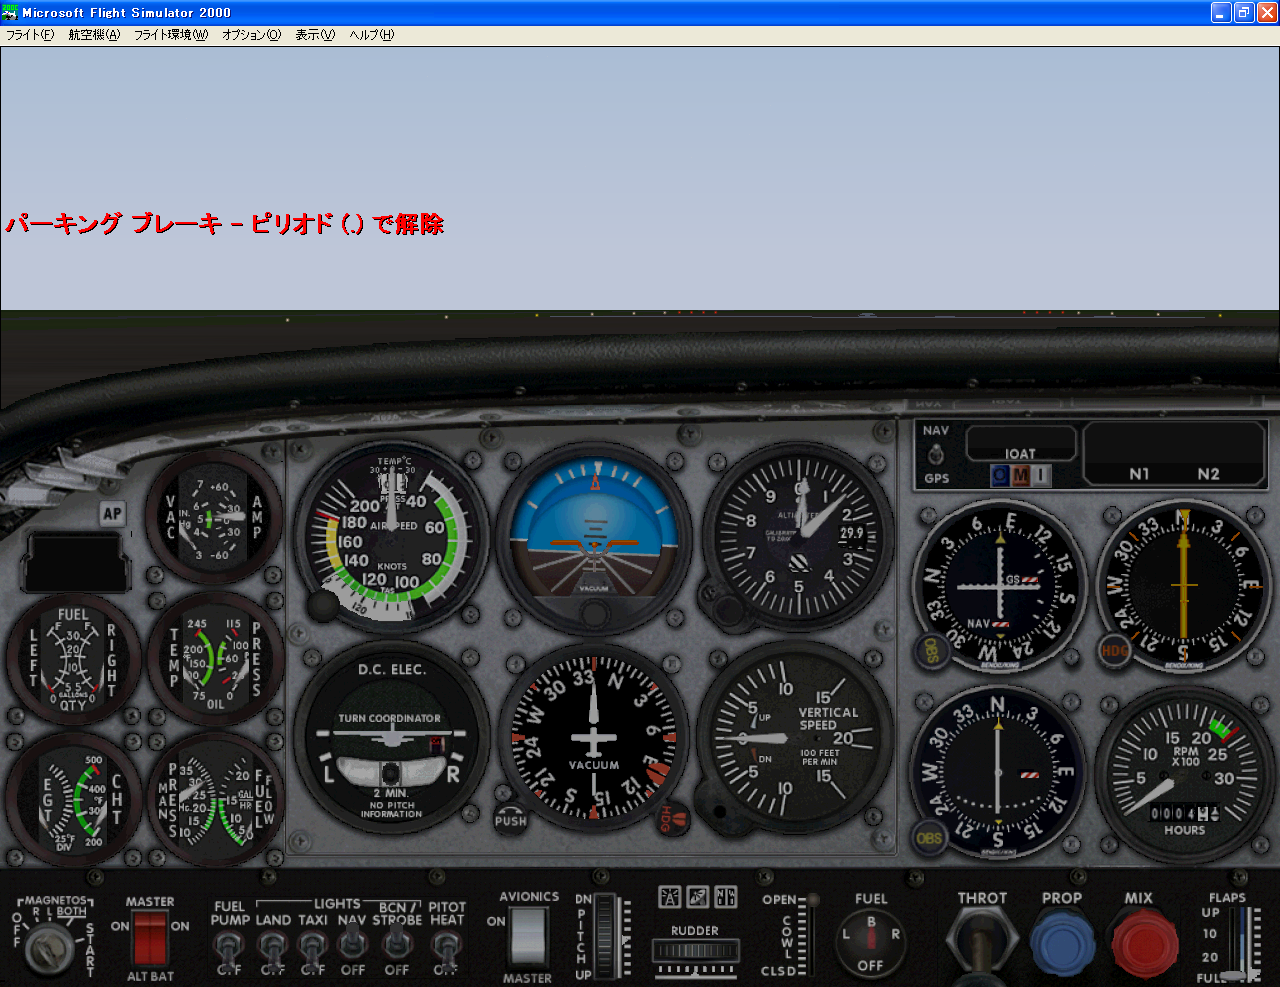
Task: Click the red HDG bug knob on heading indicator
Action: 674,819
